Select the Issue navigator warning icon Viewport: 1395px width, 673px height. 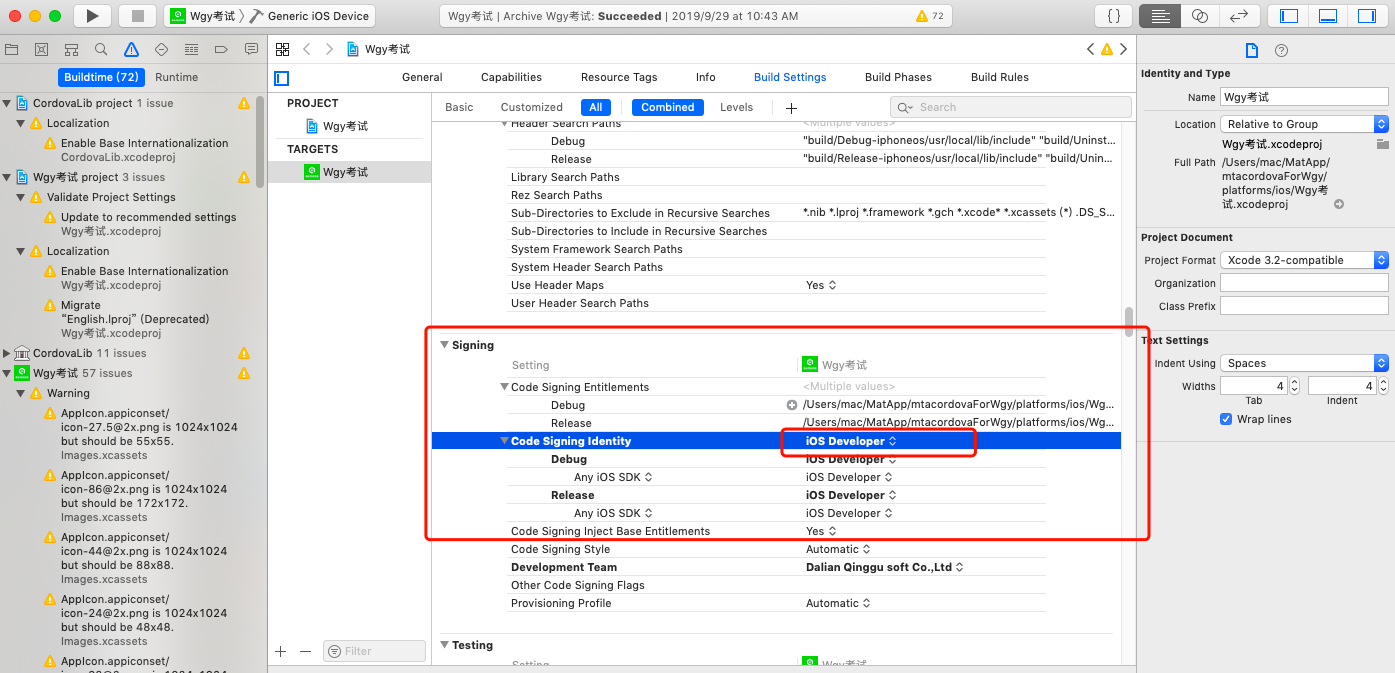[131, 49]
